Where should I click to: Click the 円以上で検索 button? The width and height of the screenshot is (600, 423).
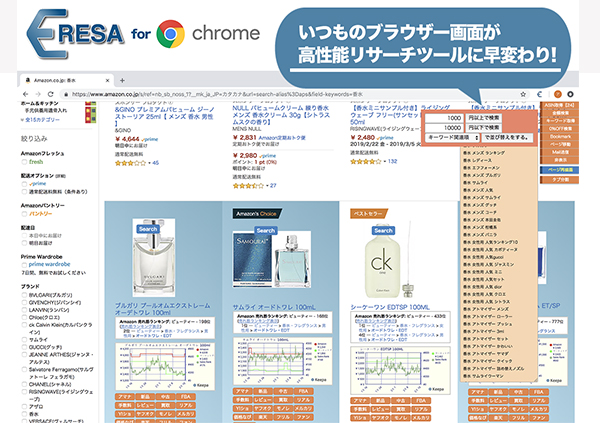483,118
